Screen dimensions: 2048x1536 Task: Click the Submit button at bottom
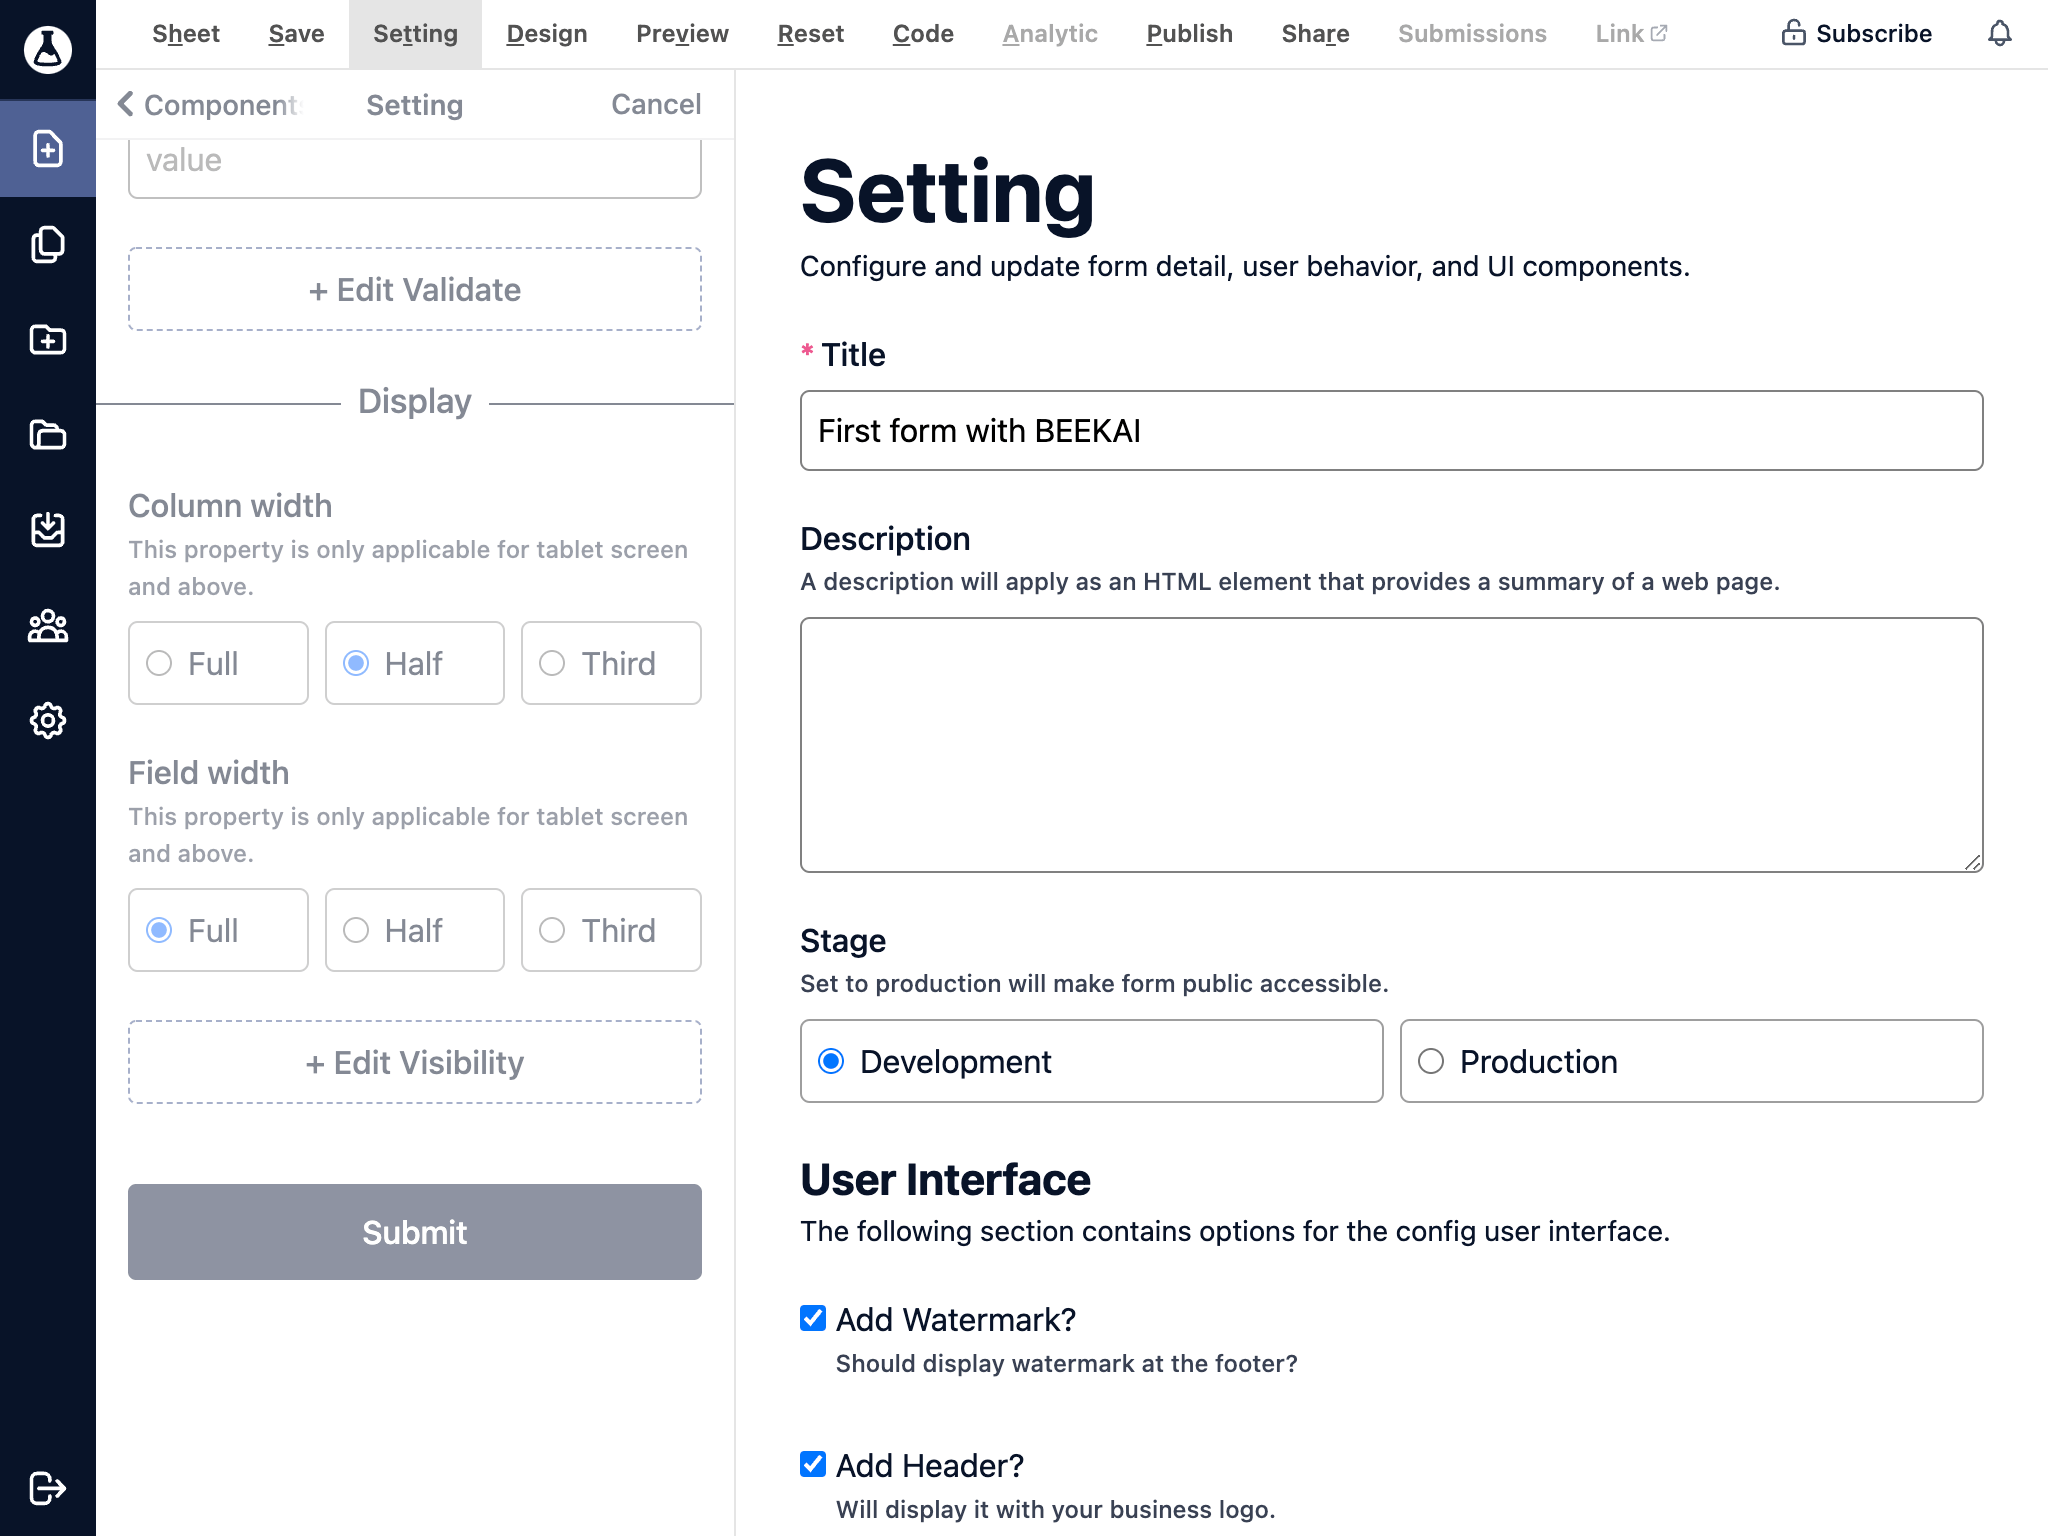click(414, 1231)
